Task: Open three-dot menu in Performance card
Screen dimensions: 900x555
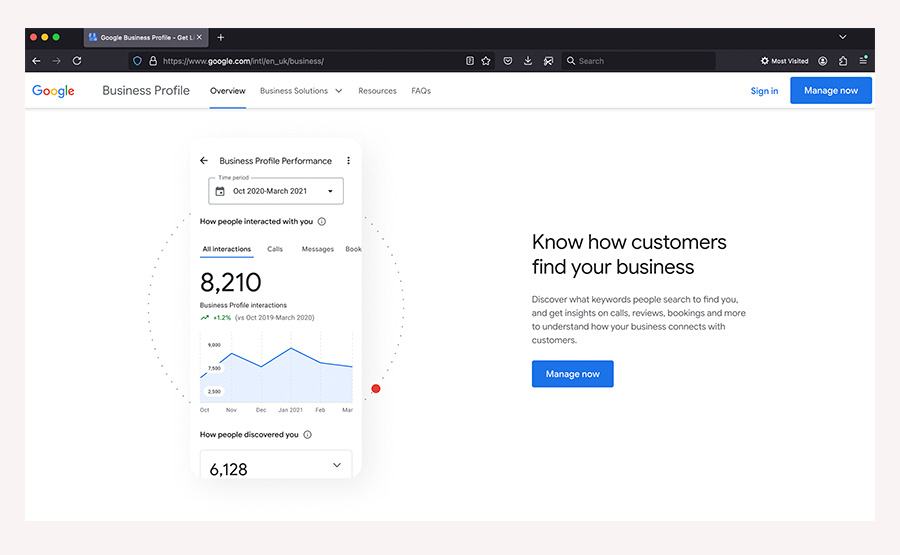Action: pos(348,161)
